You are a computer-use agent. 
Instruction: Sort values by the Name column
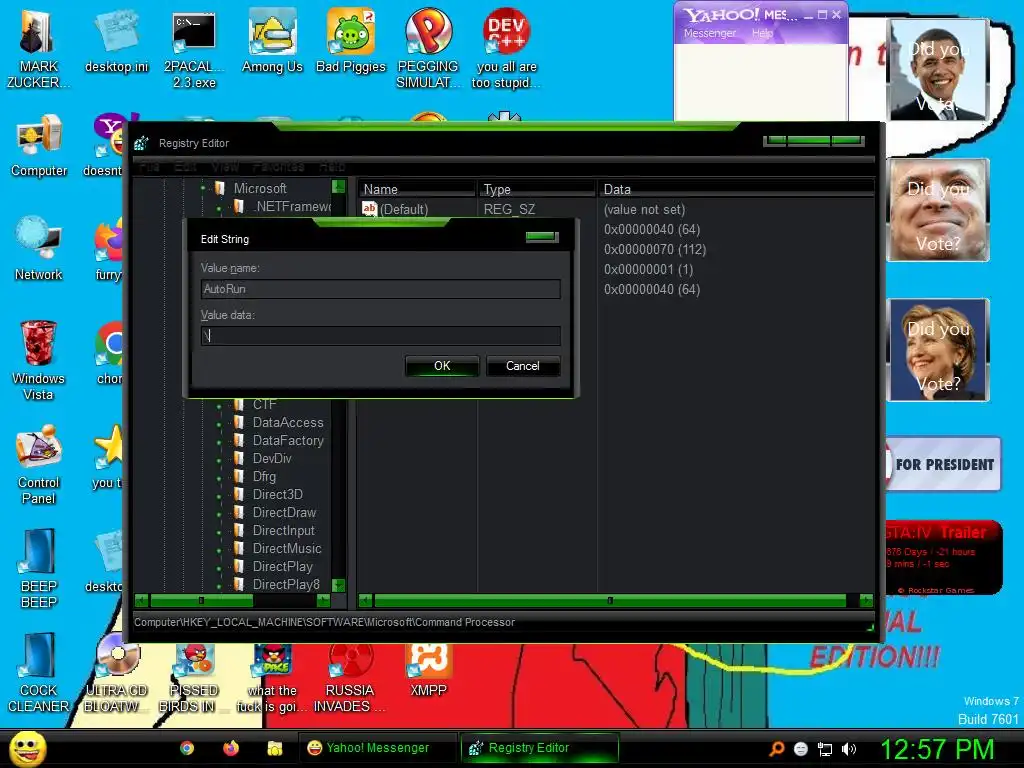pyautogui.click(x=417, y=189)
